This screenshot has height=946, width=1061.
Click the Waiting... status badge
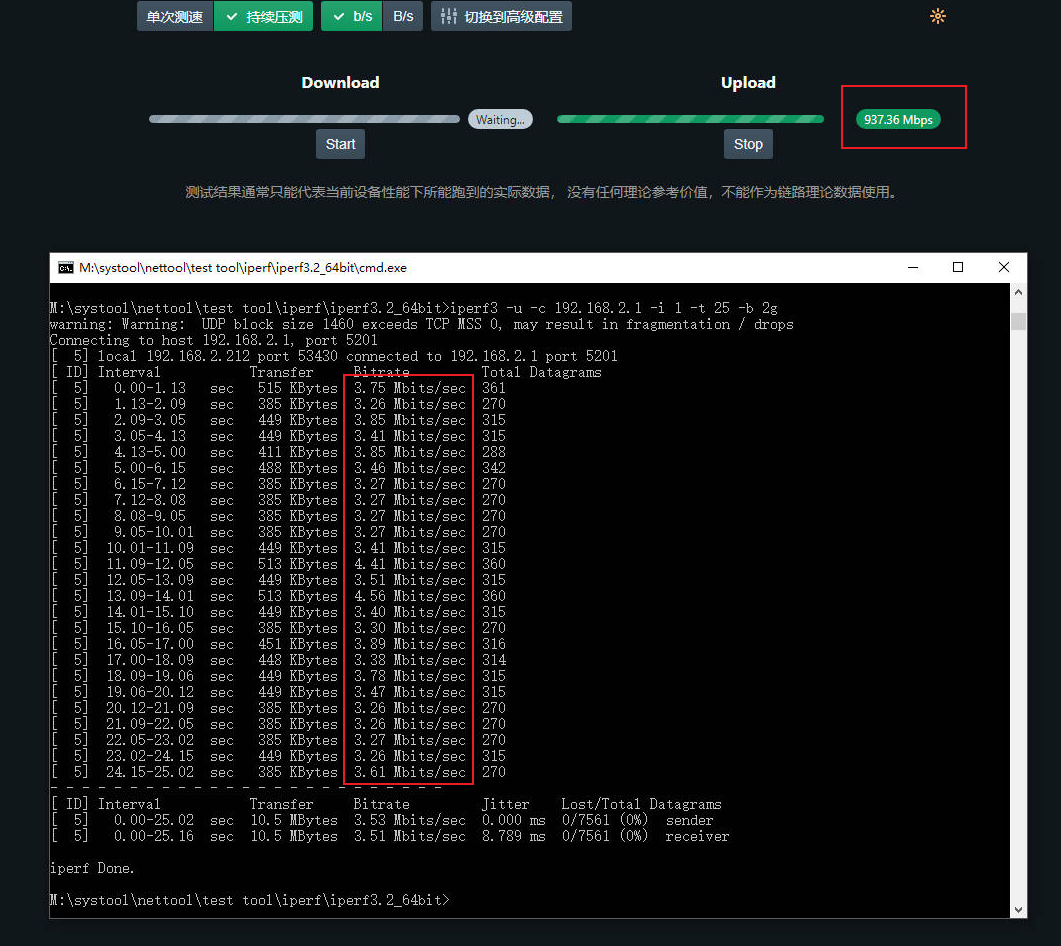[x=500, y=120]
